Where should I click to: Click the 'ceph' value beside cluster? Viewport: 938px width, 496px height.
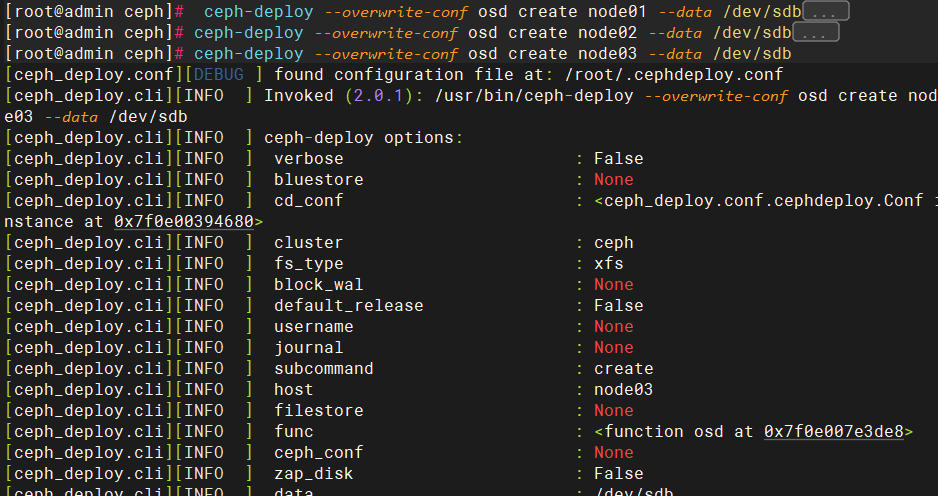(614, 242)
